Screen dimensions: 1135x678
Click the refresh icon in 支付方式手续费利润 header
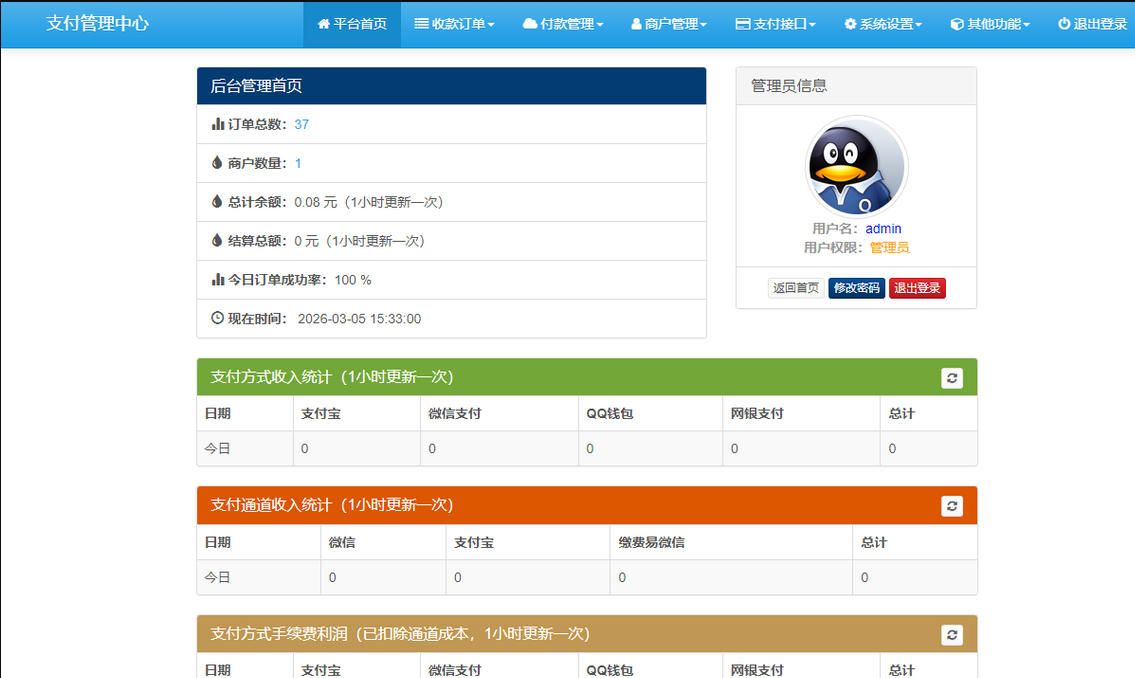[x=952, y=635]
